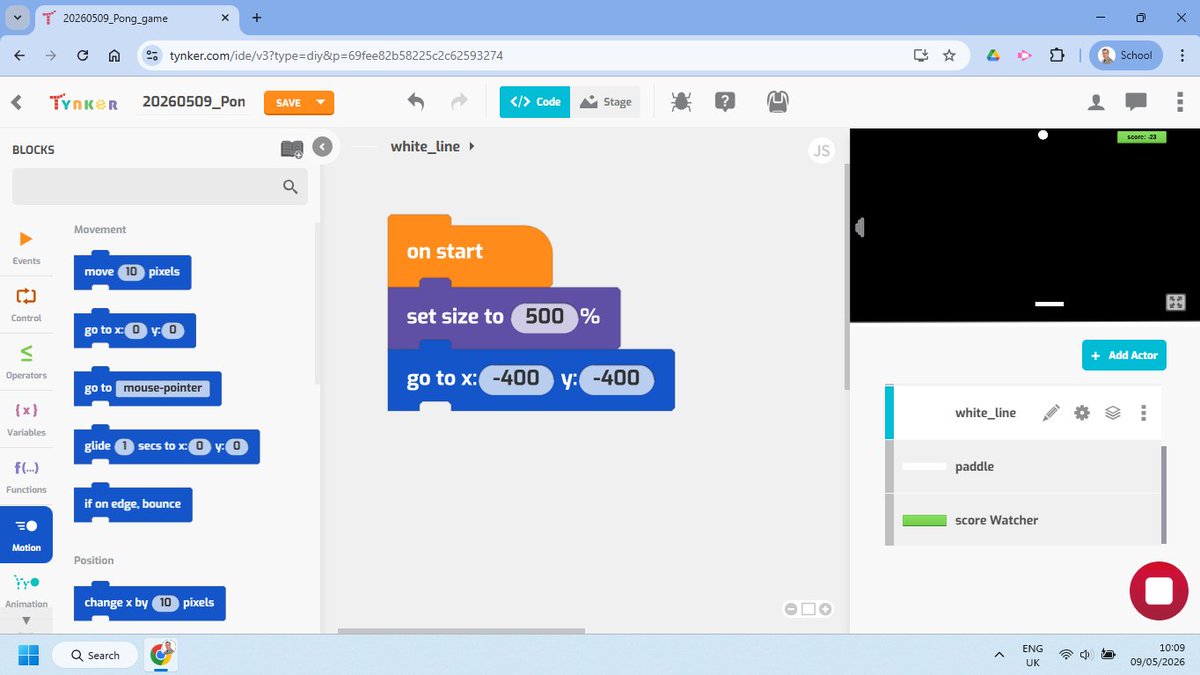The height and width of the screenshot is (675, 1200).
Task: Open the question mark help icon
Action: 726,101
